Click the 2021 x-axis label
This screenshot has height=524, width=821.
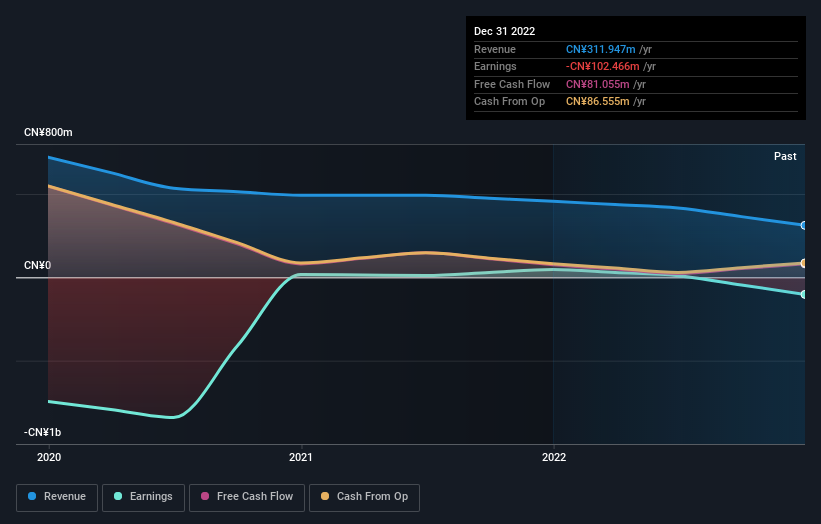click(301, 457)
